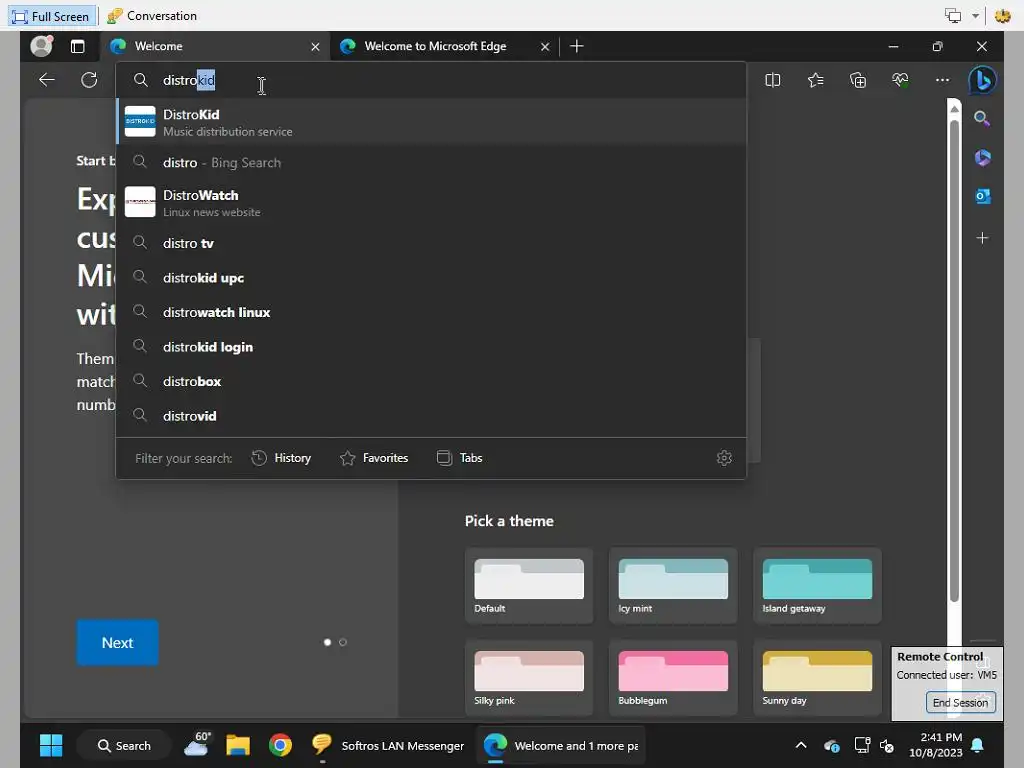1024x768 pixels.
Task: Choose the distro tv suggestion
Action: tap(431, 243)
